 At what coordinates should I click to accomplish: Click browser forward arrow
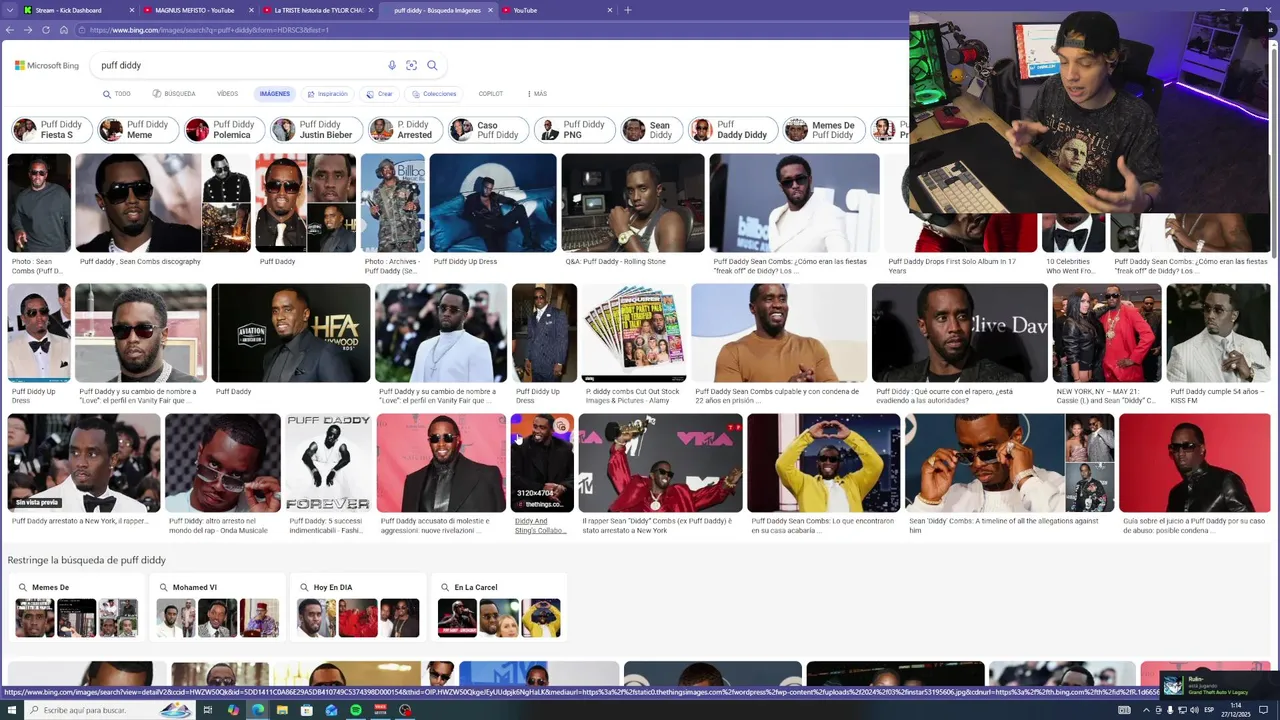coord(28,30)
